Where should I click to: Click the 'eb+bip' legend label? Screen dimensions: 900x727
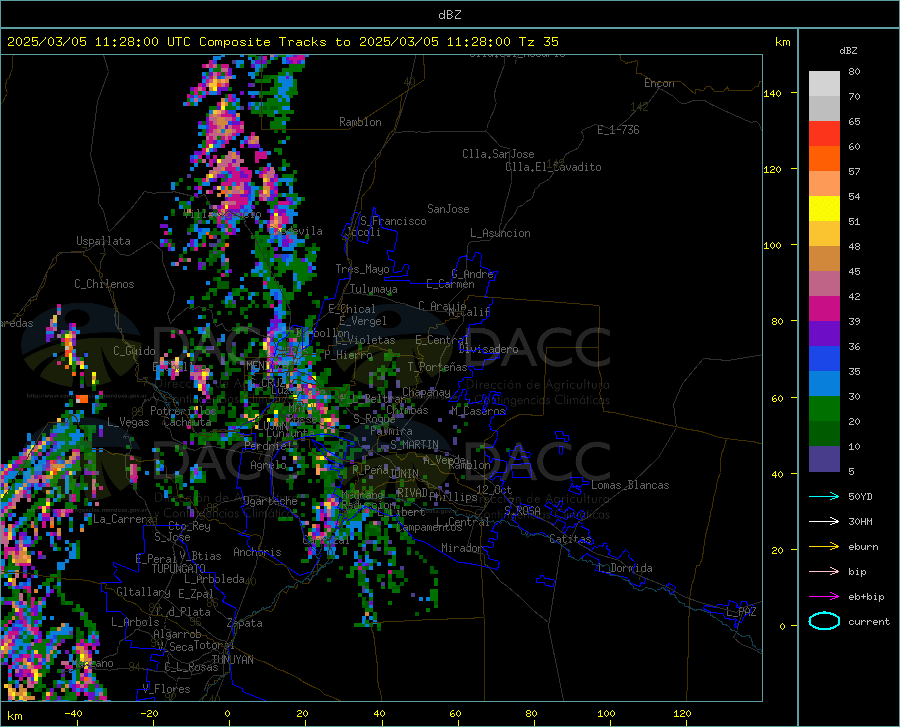(x=866, y=596)
